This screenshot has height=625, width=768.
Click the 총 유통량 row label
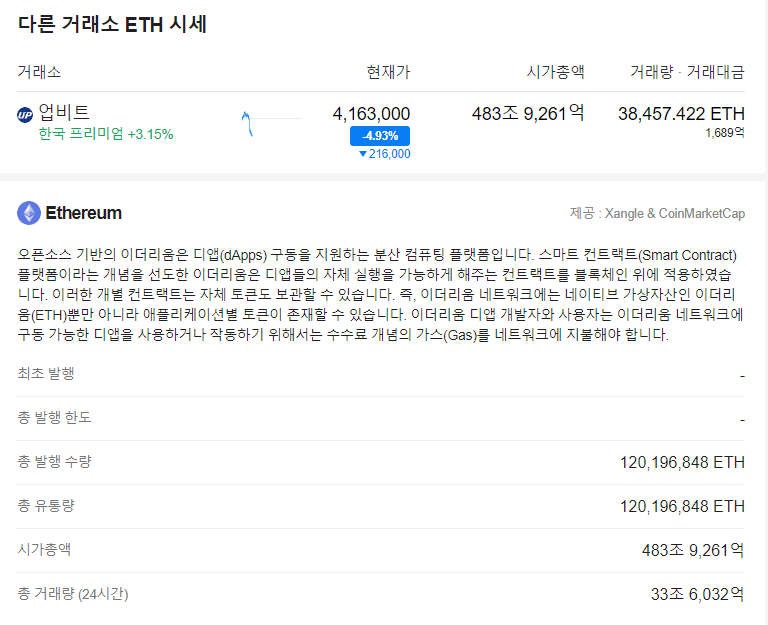click(x=46, y=505)
